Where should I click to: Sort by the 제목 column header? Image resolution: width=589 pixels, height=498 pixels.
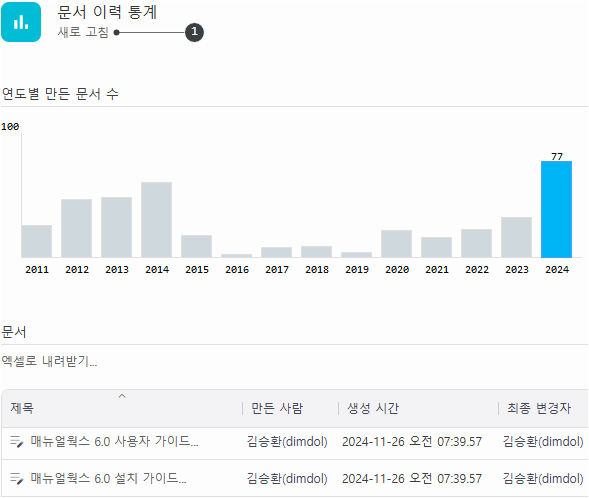click(22, 408)
